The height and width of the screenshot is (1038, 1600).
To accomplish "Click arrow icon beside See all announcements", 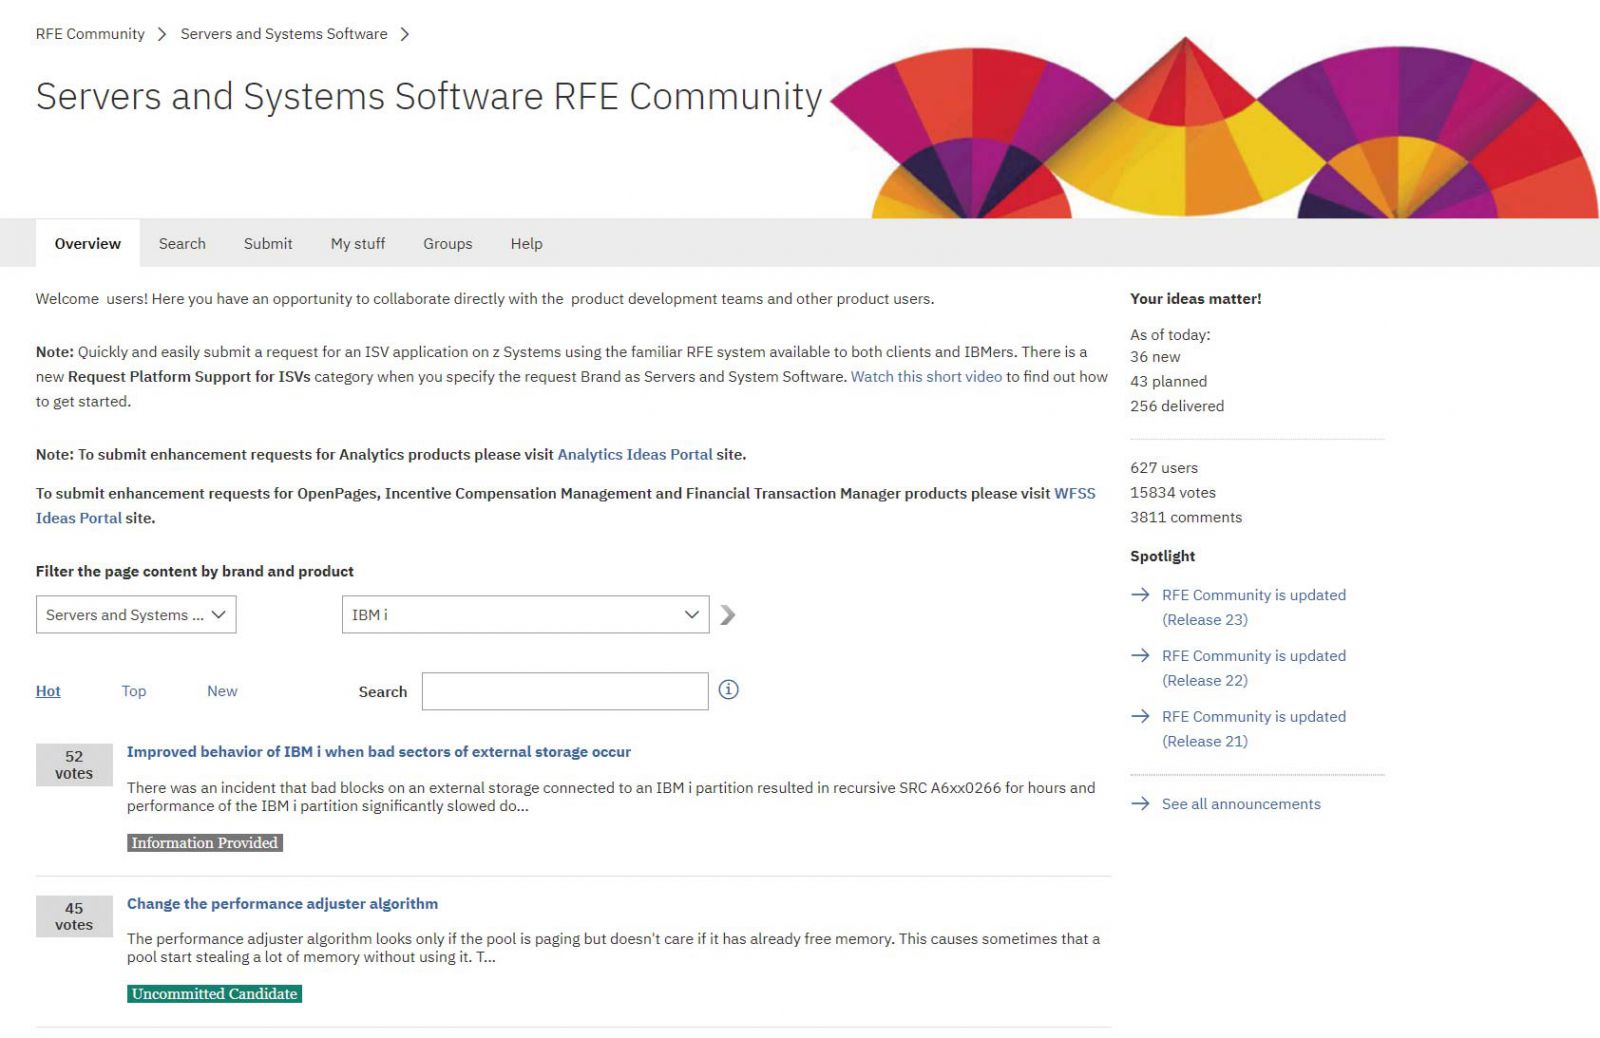I will [x=1140, y=804].
